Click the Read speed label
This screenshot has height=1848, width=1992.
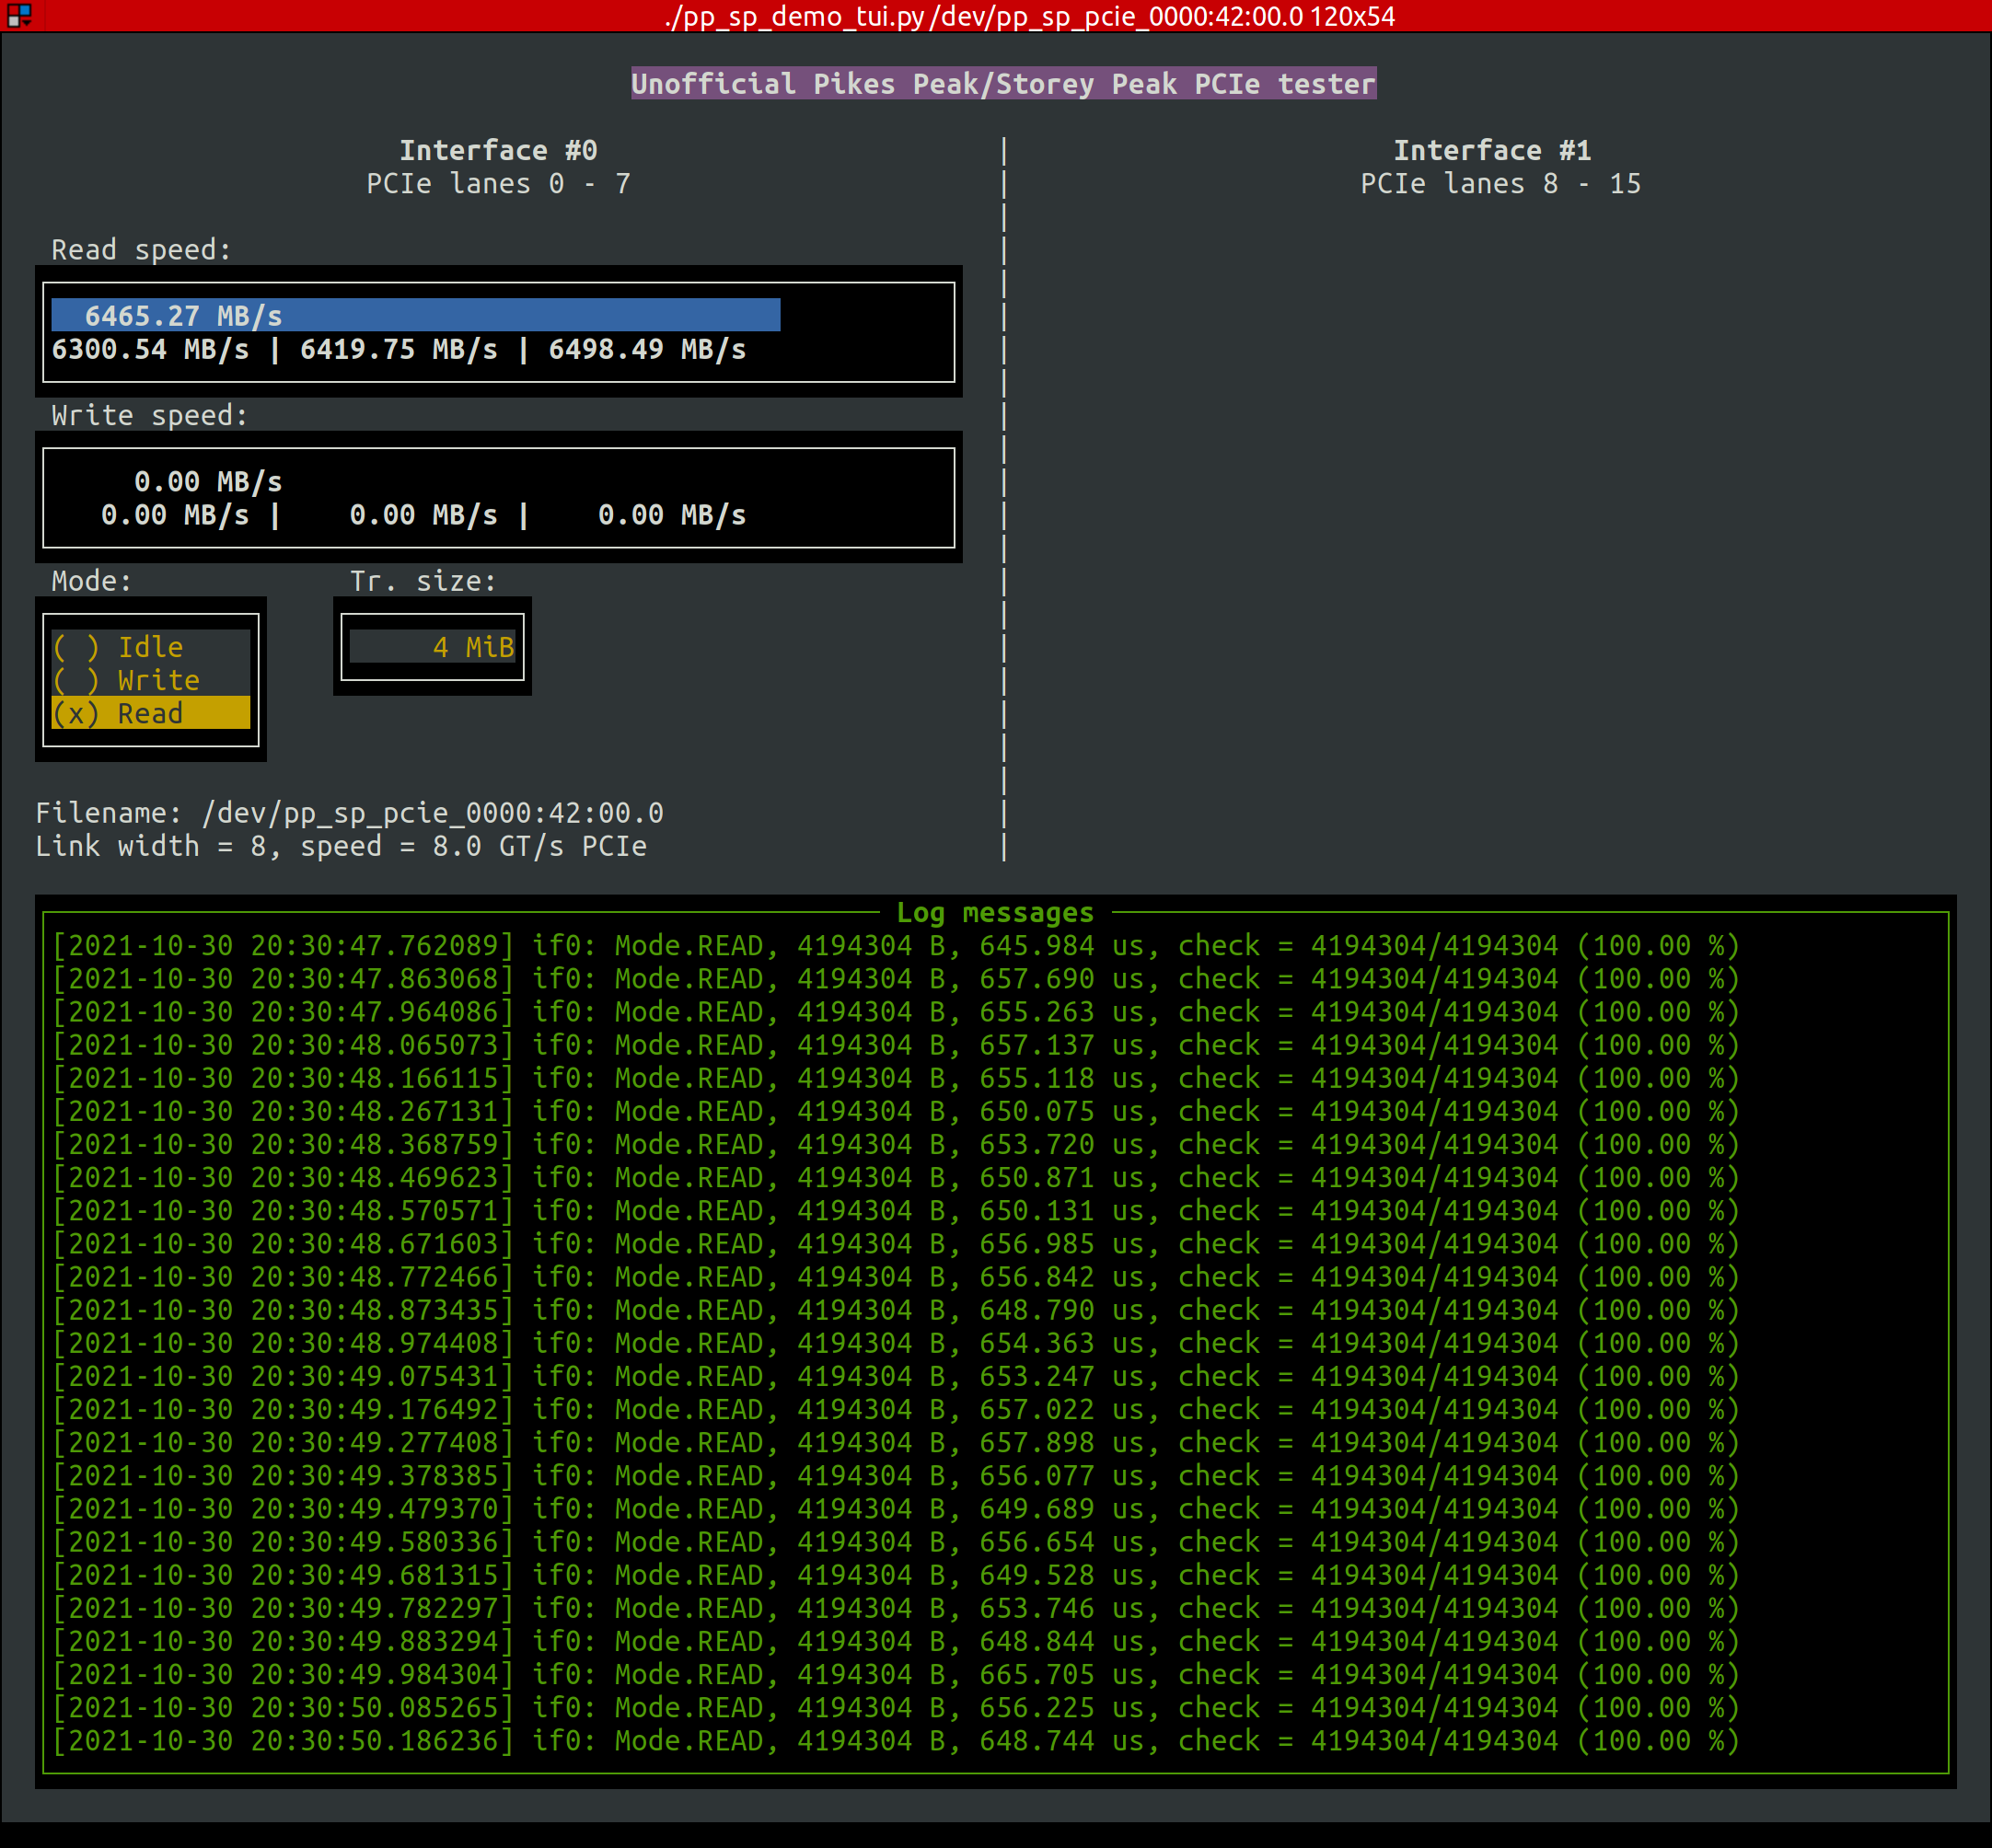[x=141, y=249]
